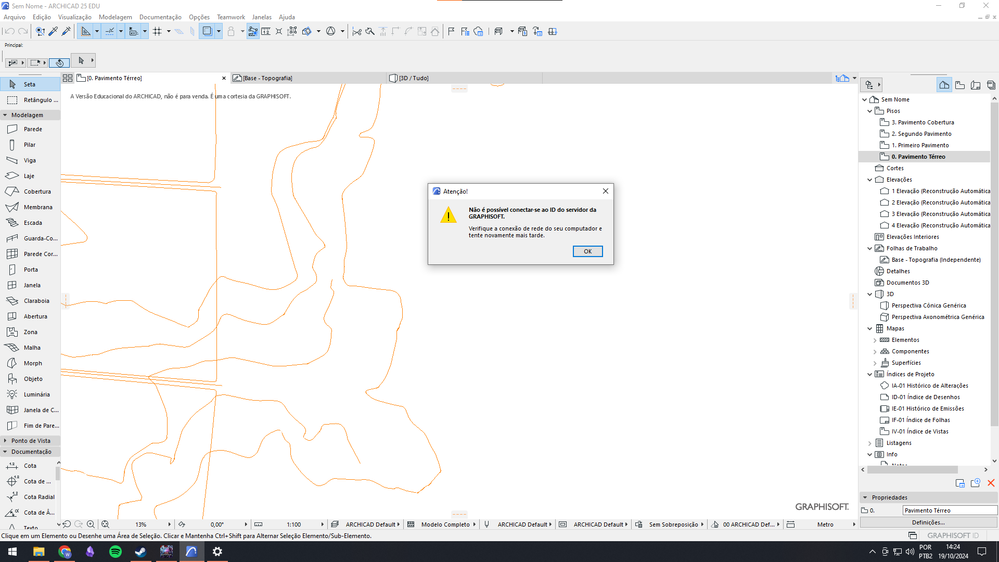
Task: Click the Definições... button
Action: [x=928, y=522]
